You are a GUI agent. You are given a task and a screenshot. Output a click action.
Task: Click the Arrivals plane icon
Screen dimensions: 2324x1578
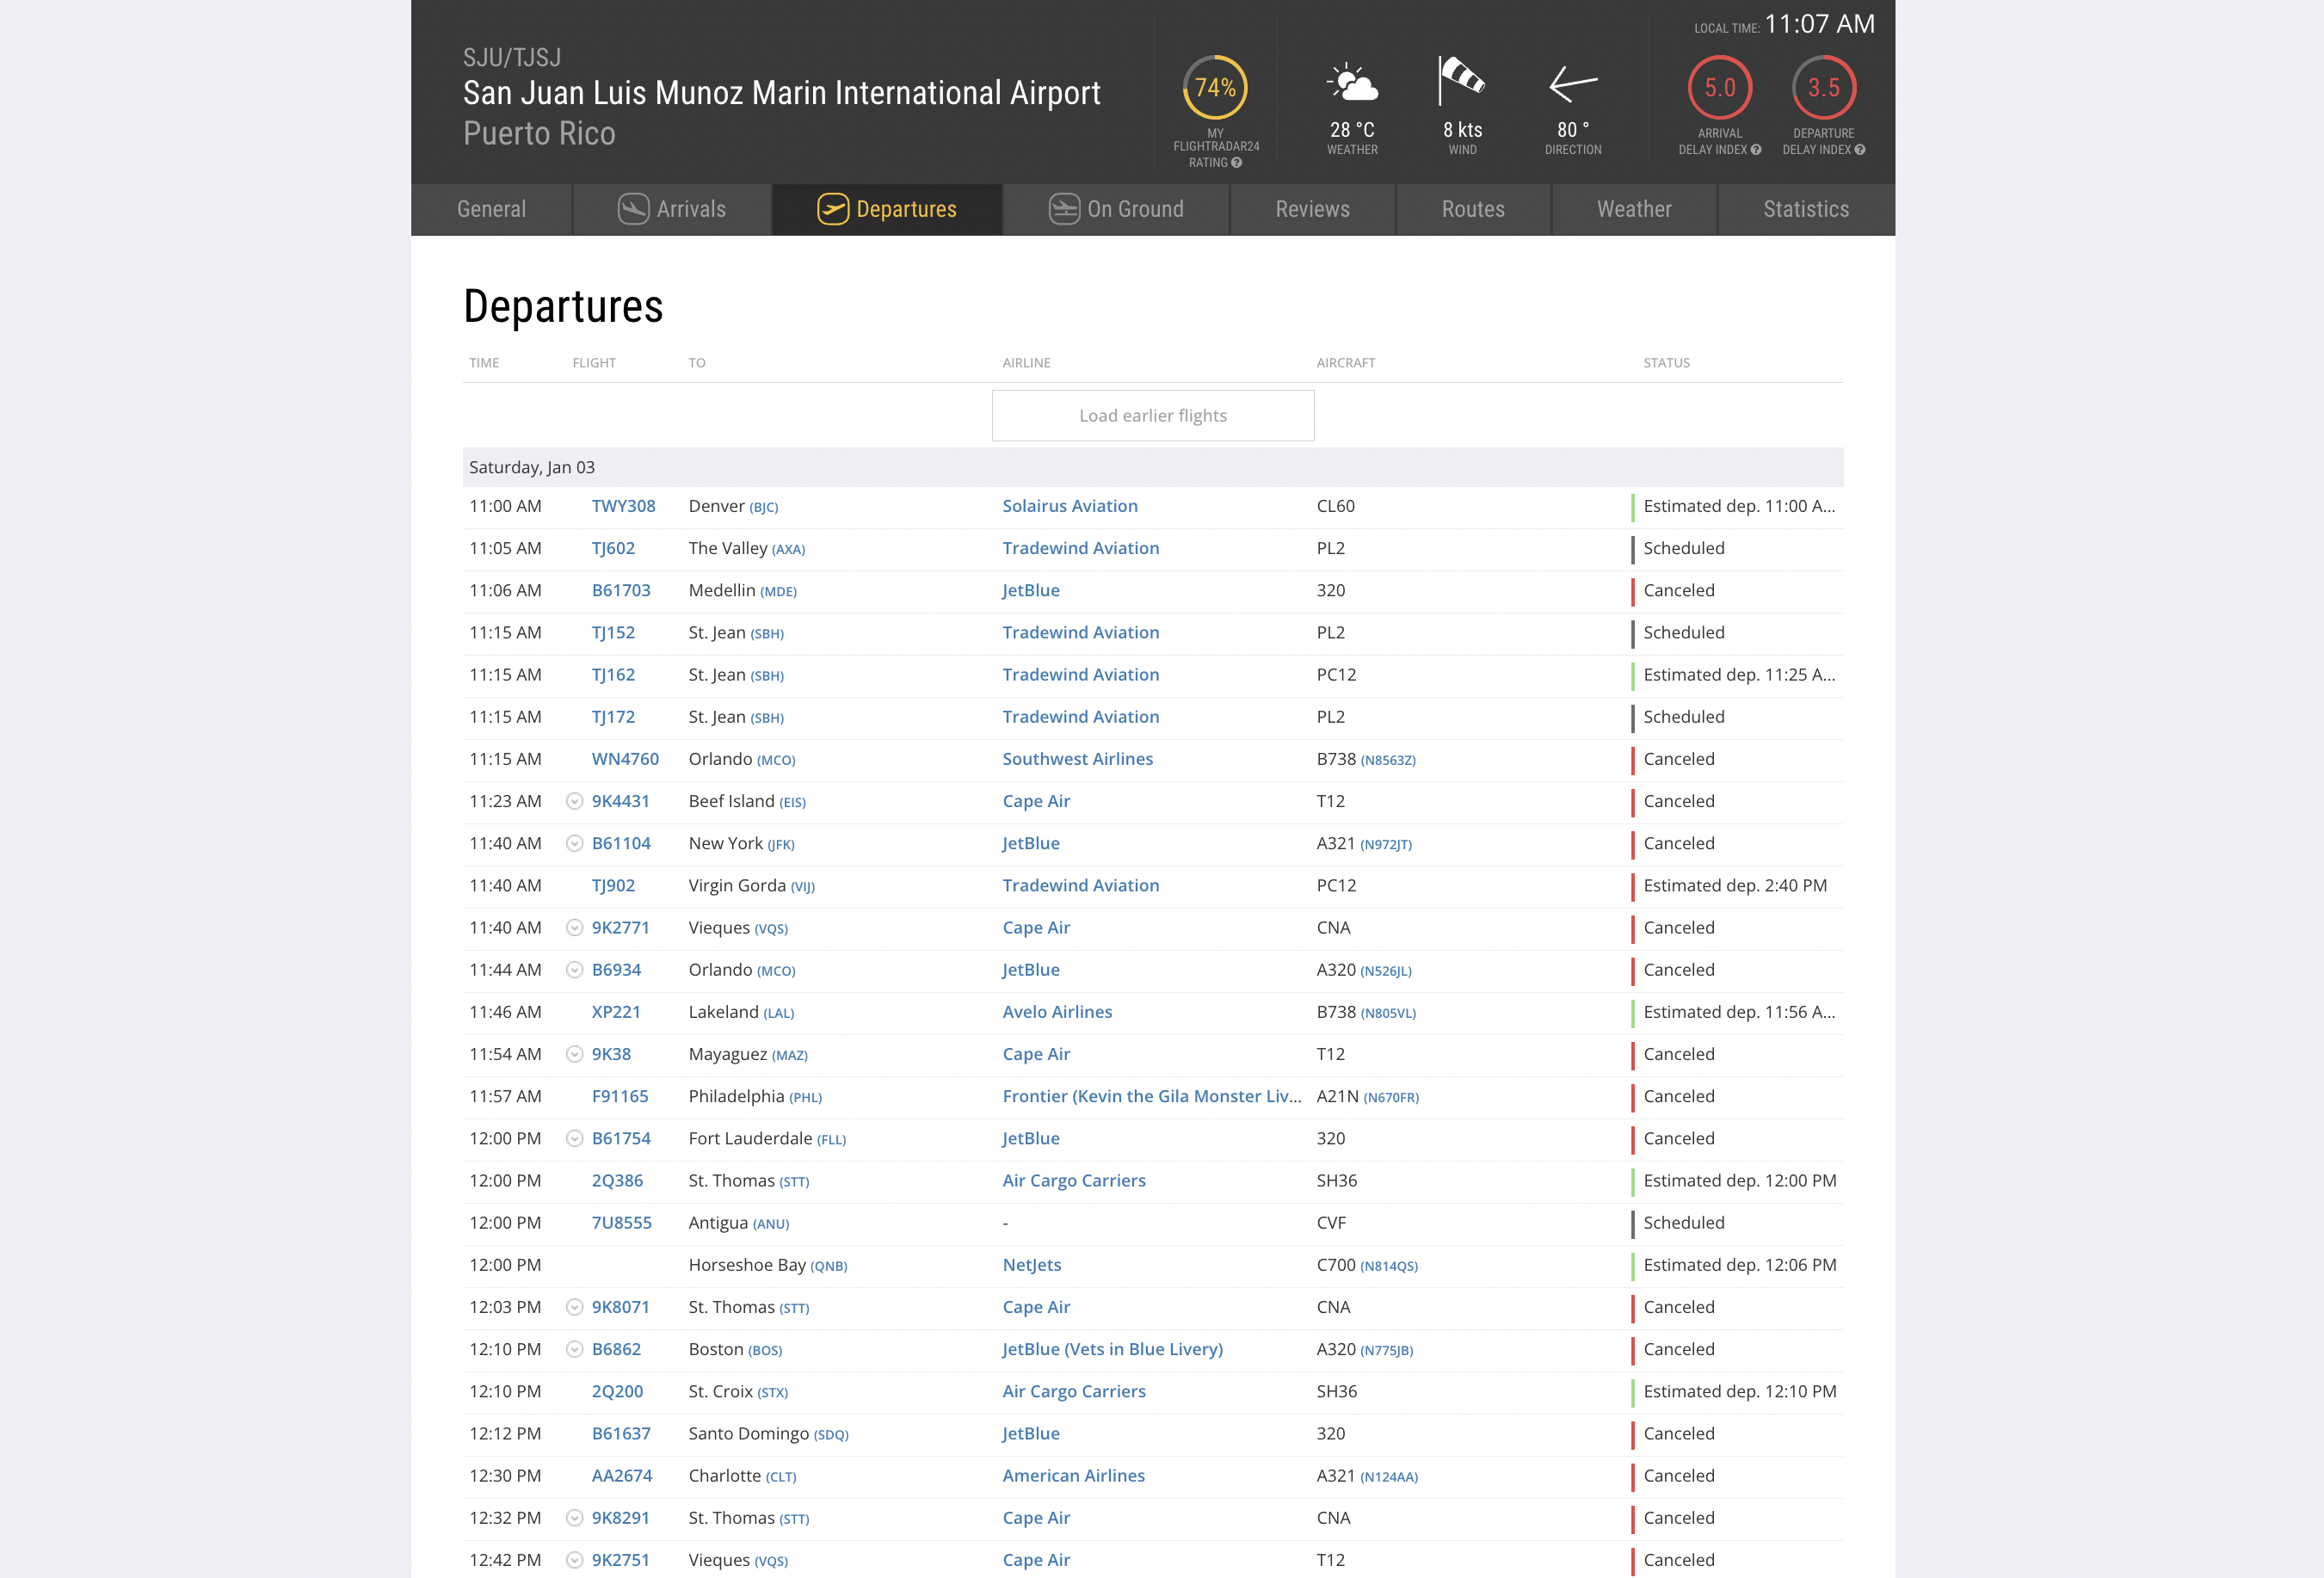click(x=633, y=209)
